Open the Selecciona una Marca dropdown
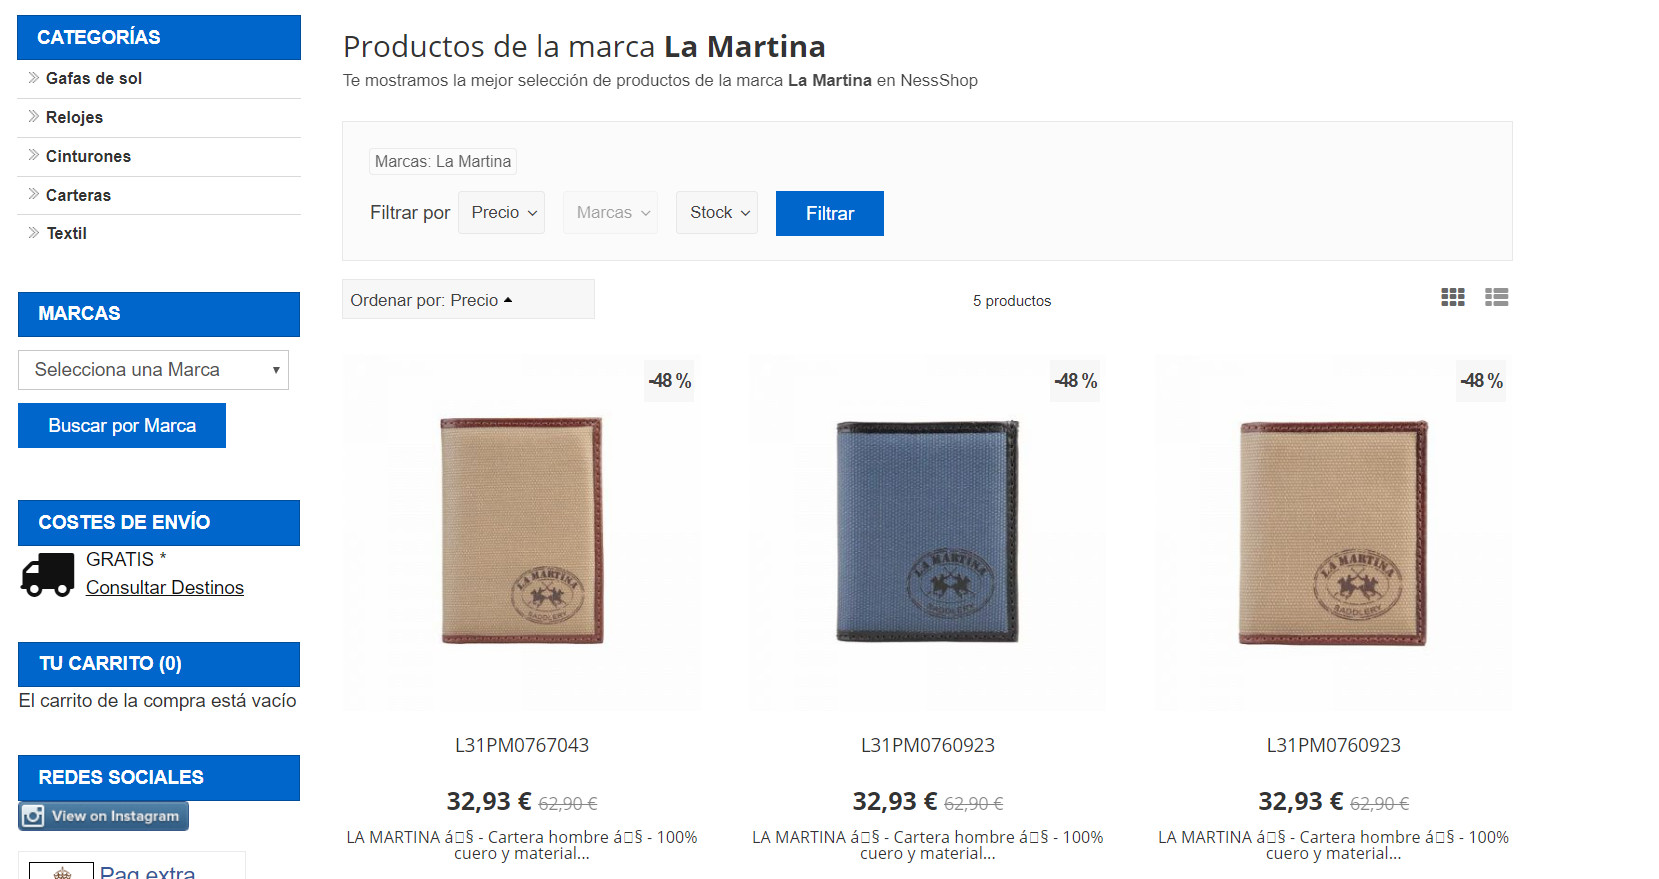 tap(153, 370)
